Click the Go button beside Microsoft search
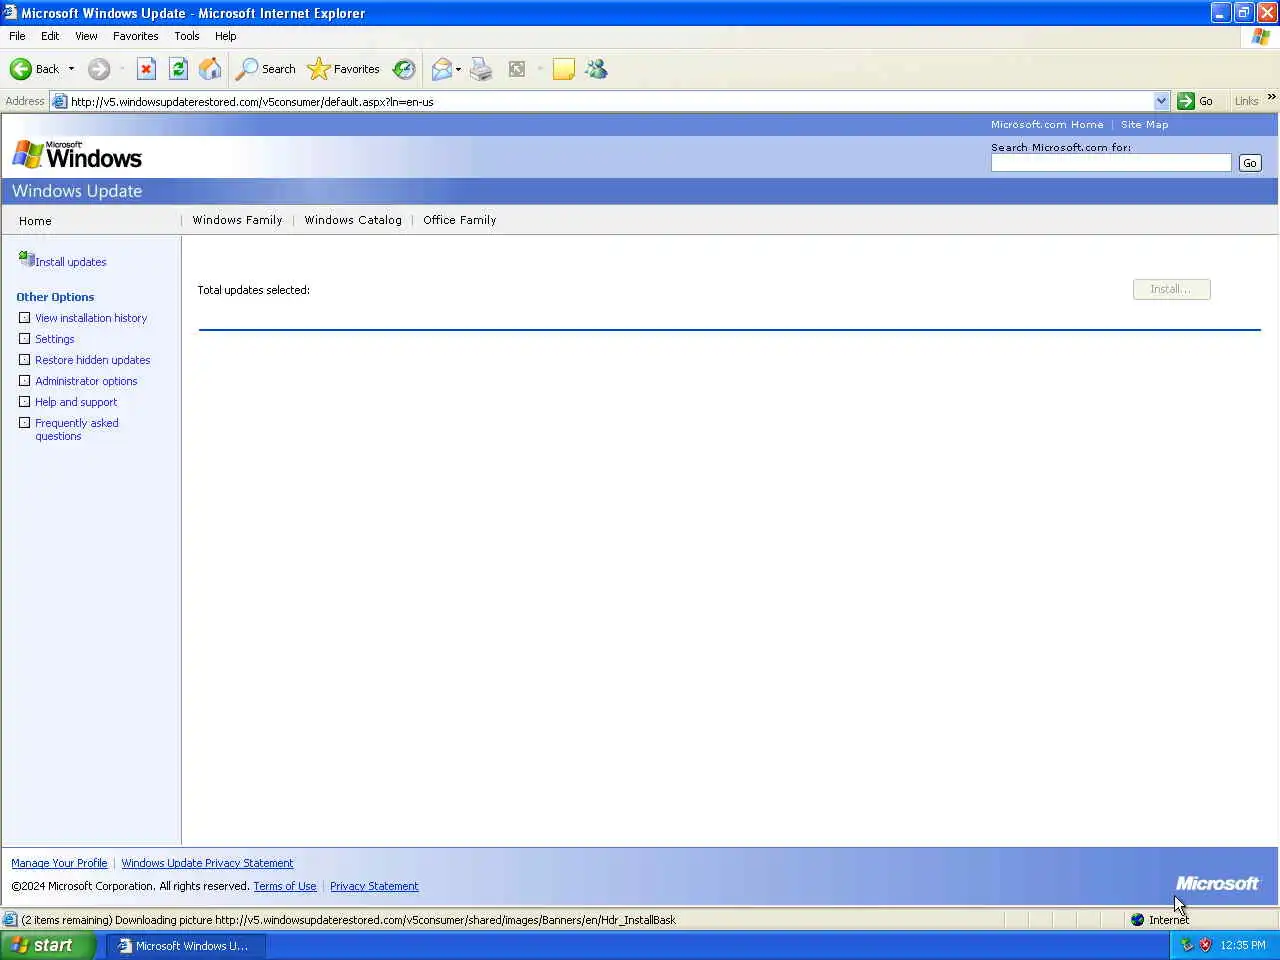Screen dimensions: 1280x960 point(1250,163)
